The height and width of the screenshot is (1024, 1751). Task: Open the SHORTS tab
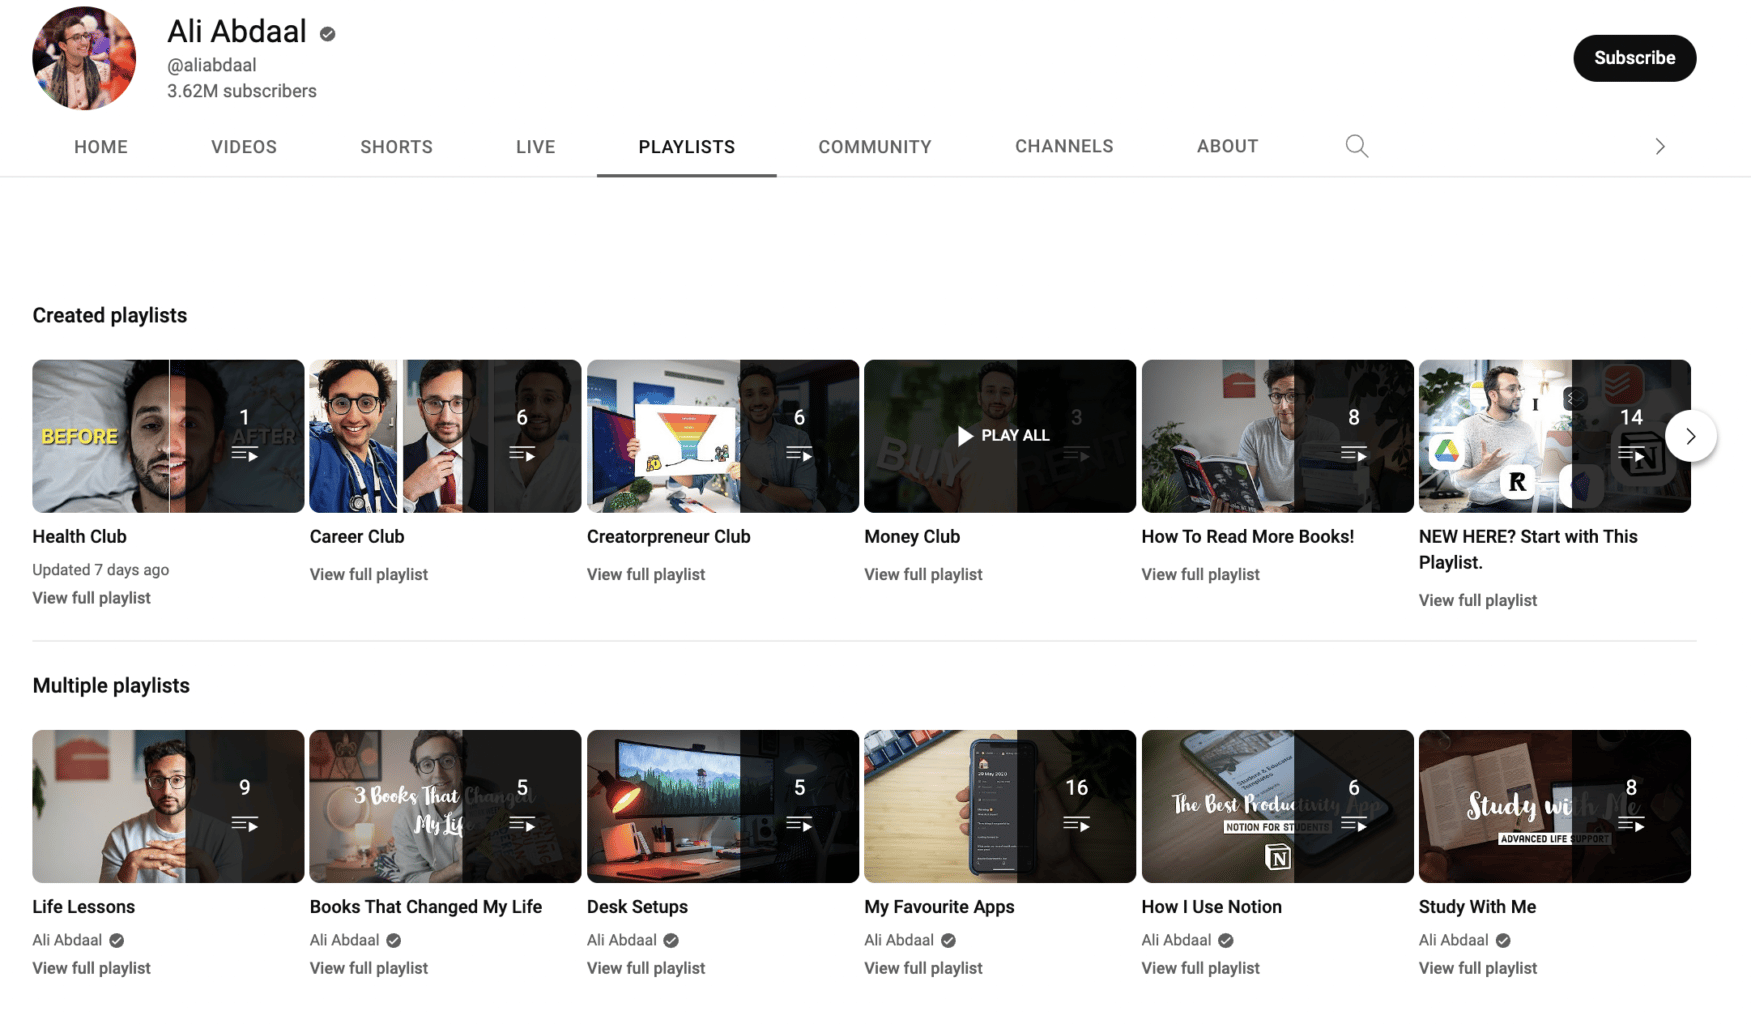[396, 147]
